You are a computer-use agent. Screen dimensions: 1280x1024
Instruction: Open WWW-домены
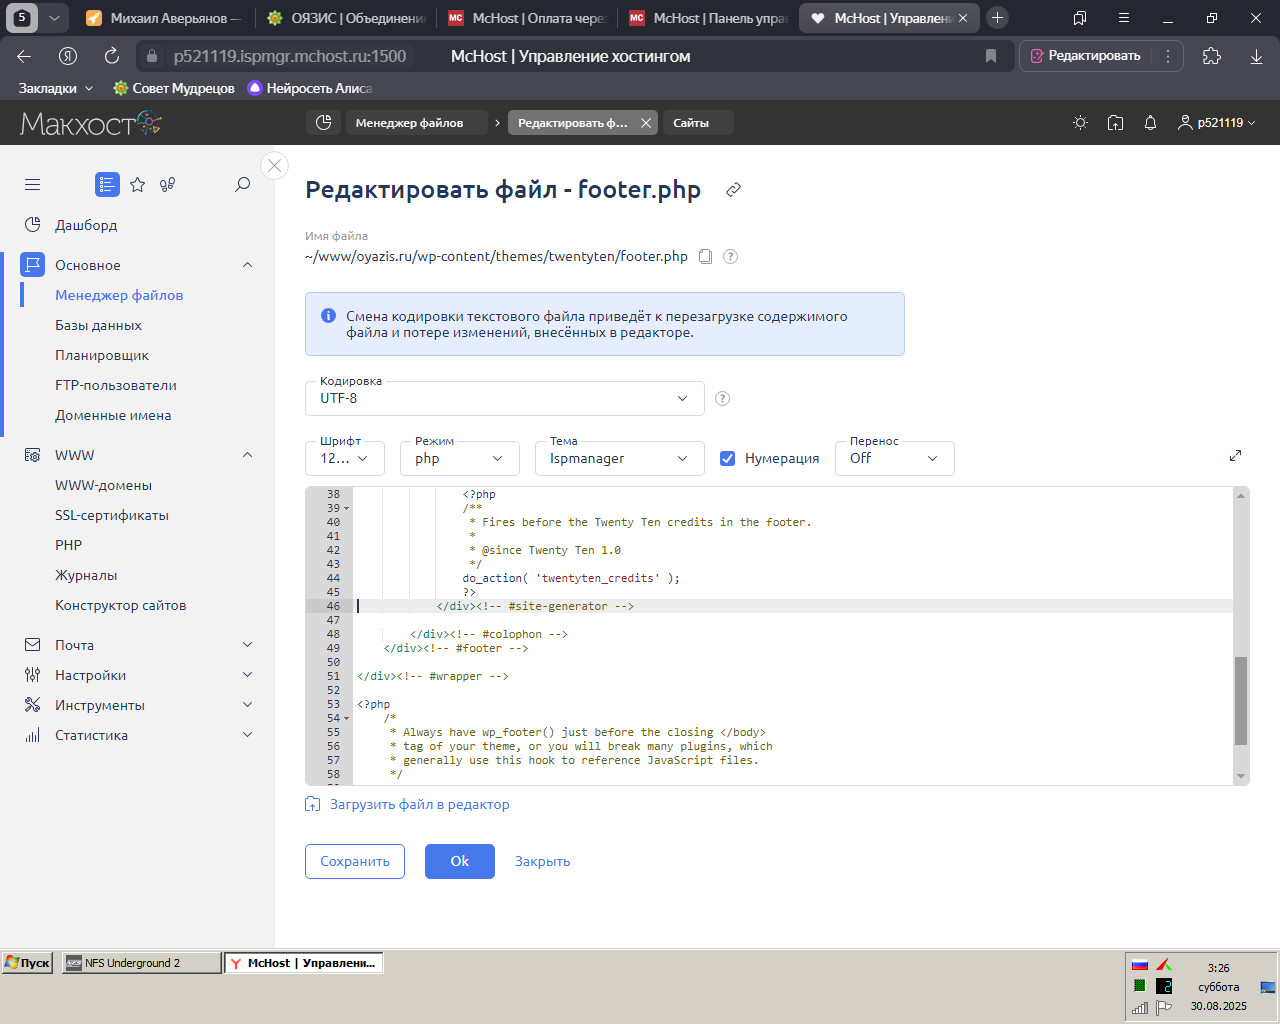[x=103, y=485]
